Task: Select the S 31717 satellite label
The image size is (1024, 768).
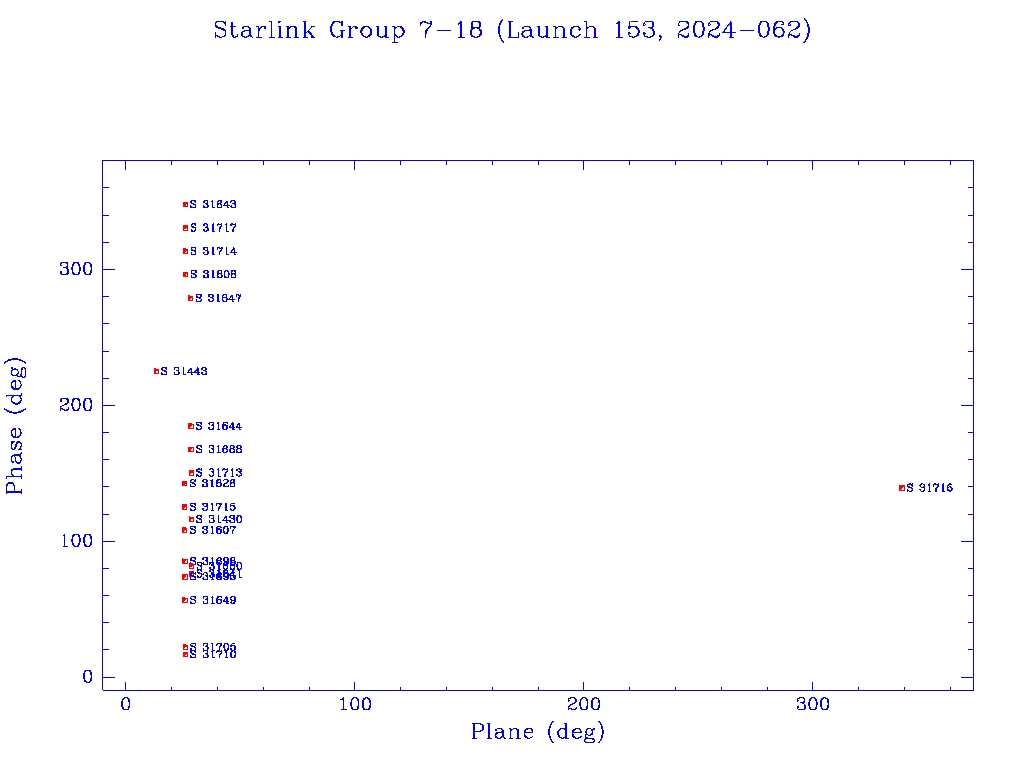Action: [213, 228]
